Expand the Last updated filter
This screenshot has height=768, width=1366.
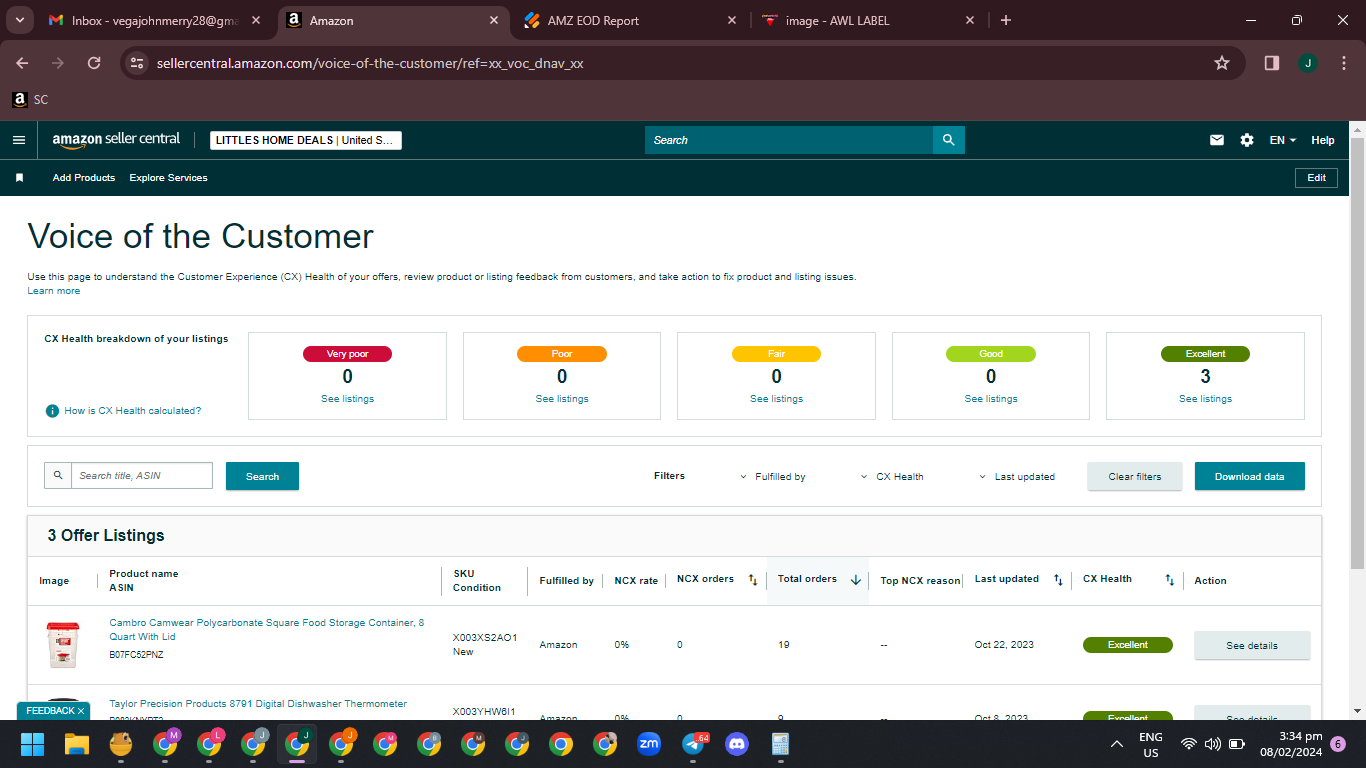coord(1016,477)
